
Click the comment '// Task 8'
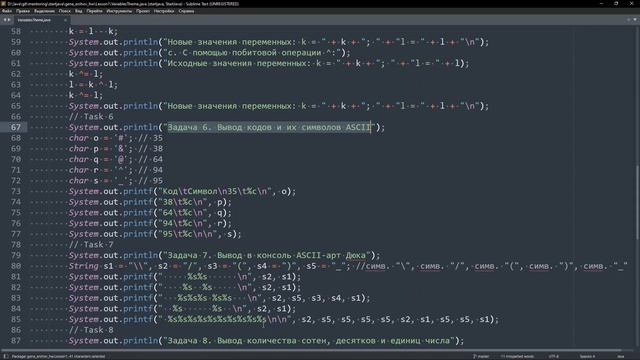[x=91, y=330]
